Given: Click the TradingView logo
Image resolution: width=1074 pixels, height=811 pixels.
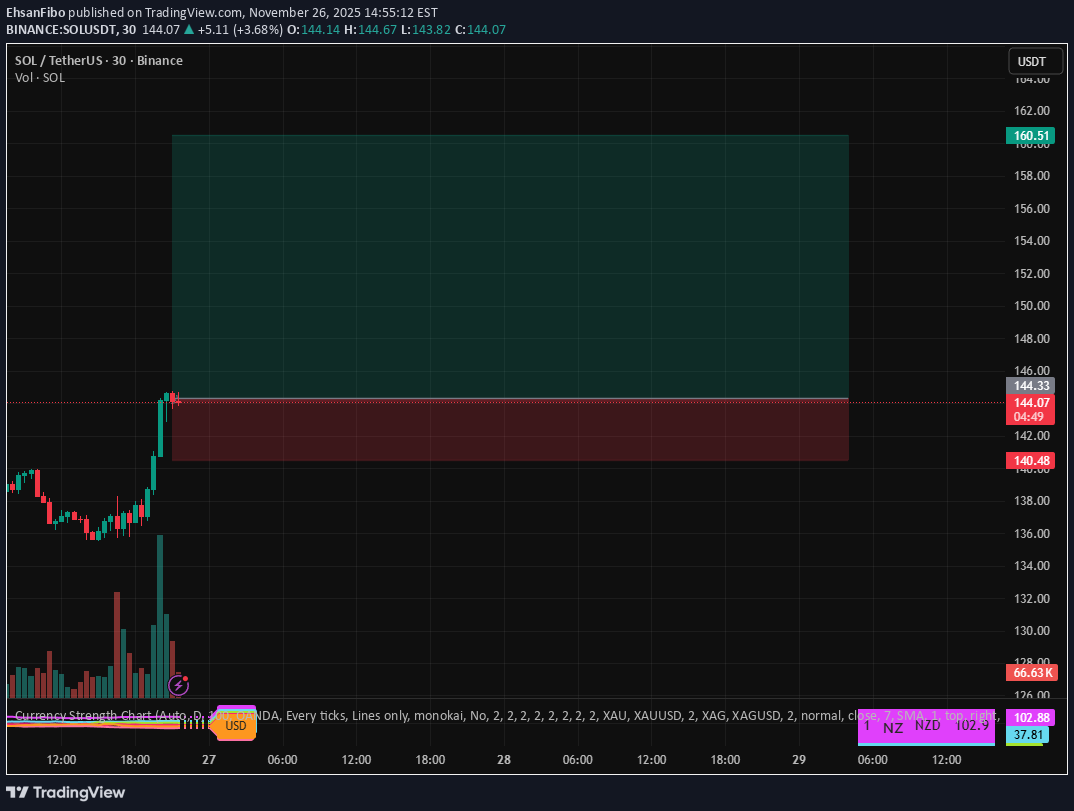Looking at the screenshot, I should point(66,792).
